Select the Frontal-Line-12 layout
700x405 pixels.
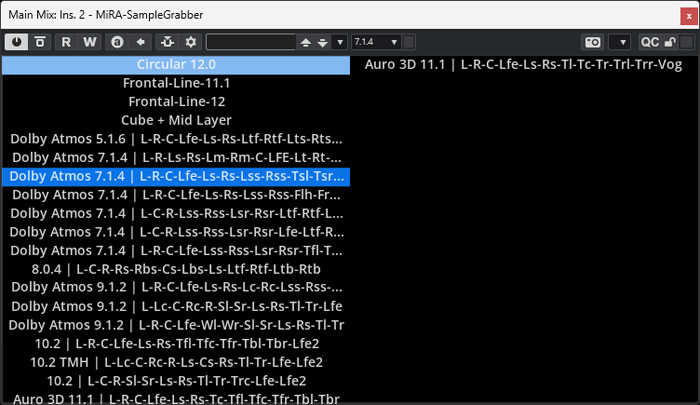176,102
